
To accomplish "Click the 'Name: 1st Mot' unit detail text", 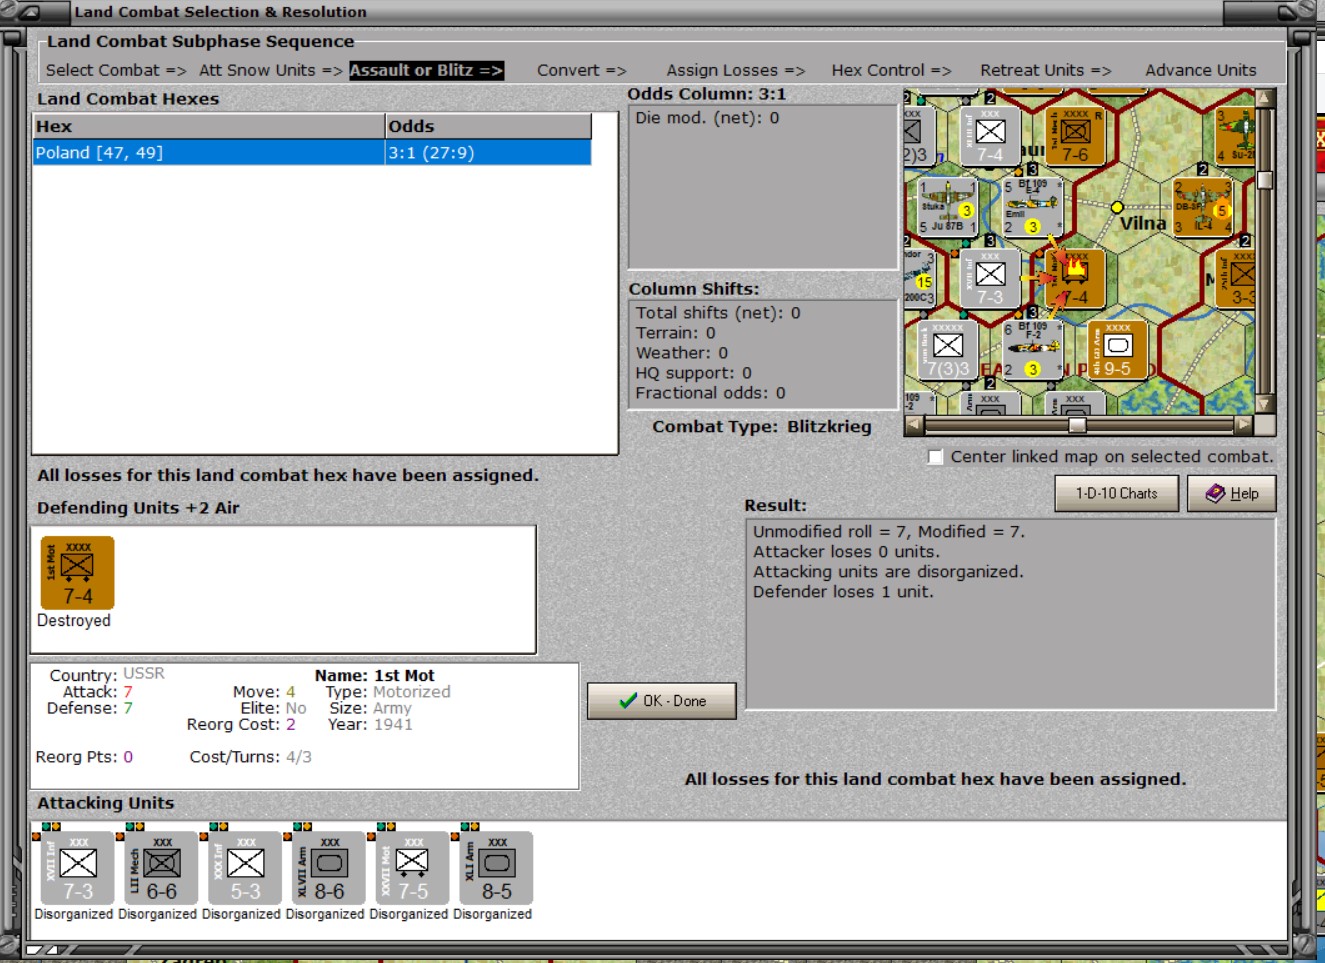I will click(375, 676).
